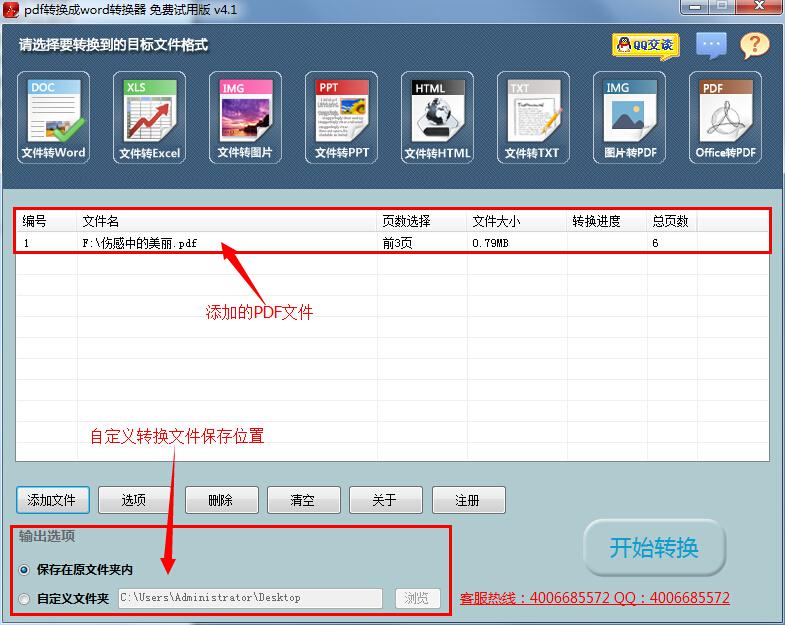Choose the 文件转图片 format icon

[245, 117]
